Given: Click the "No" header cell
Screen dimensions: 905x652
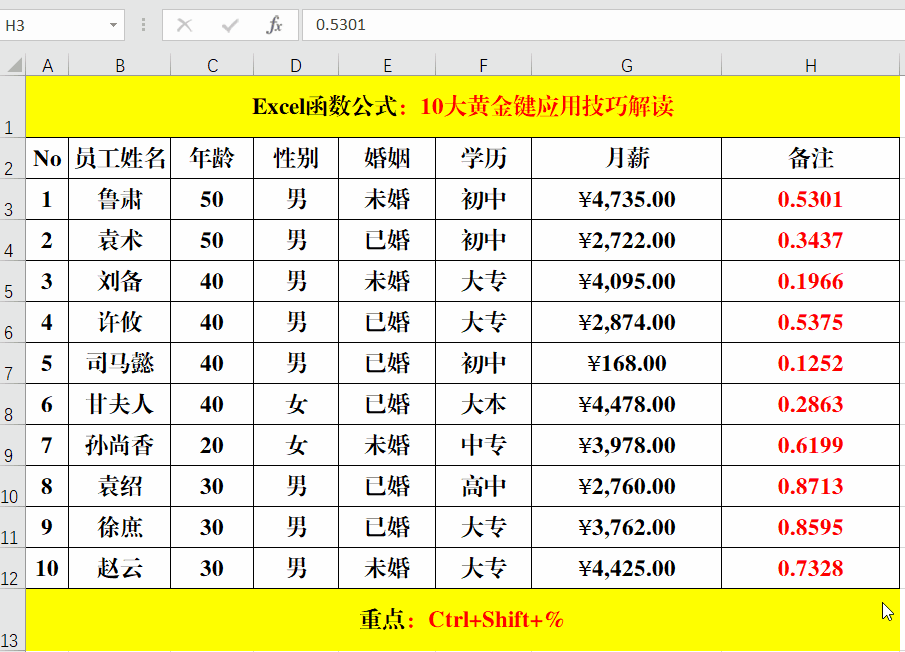Looking at the screenshot, I should pyautogui.click(x=47, y=158).
